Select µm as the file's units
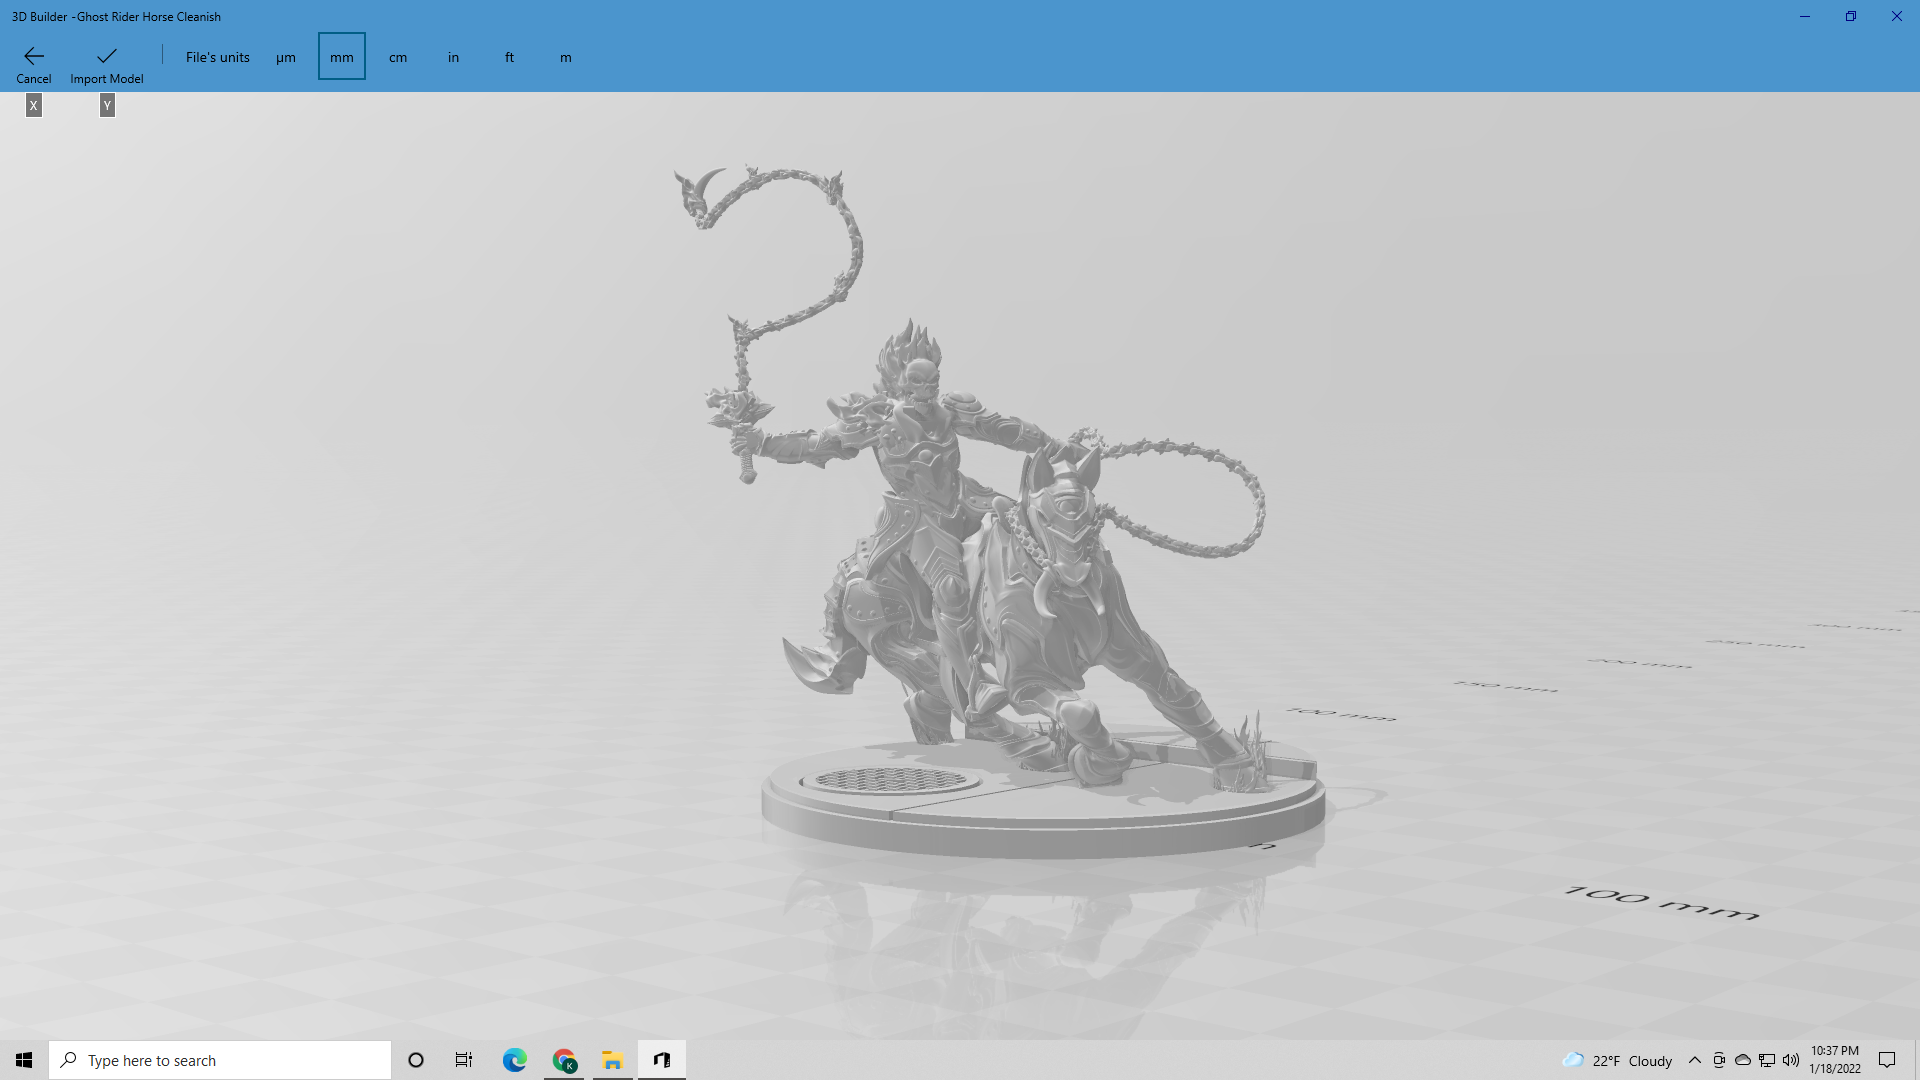The width and height of the screenshot is (1920, 1080). (286, 57)
